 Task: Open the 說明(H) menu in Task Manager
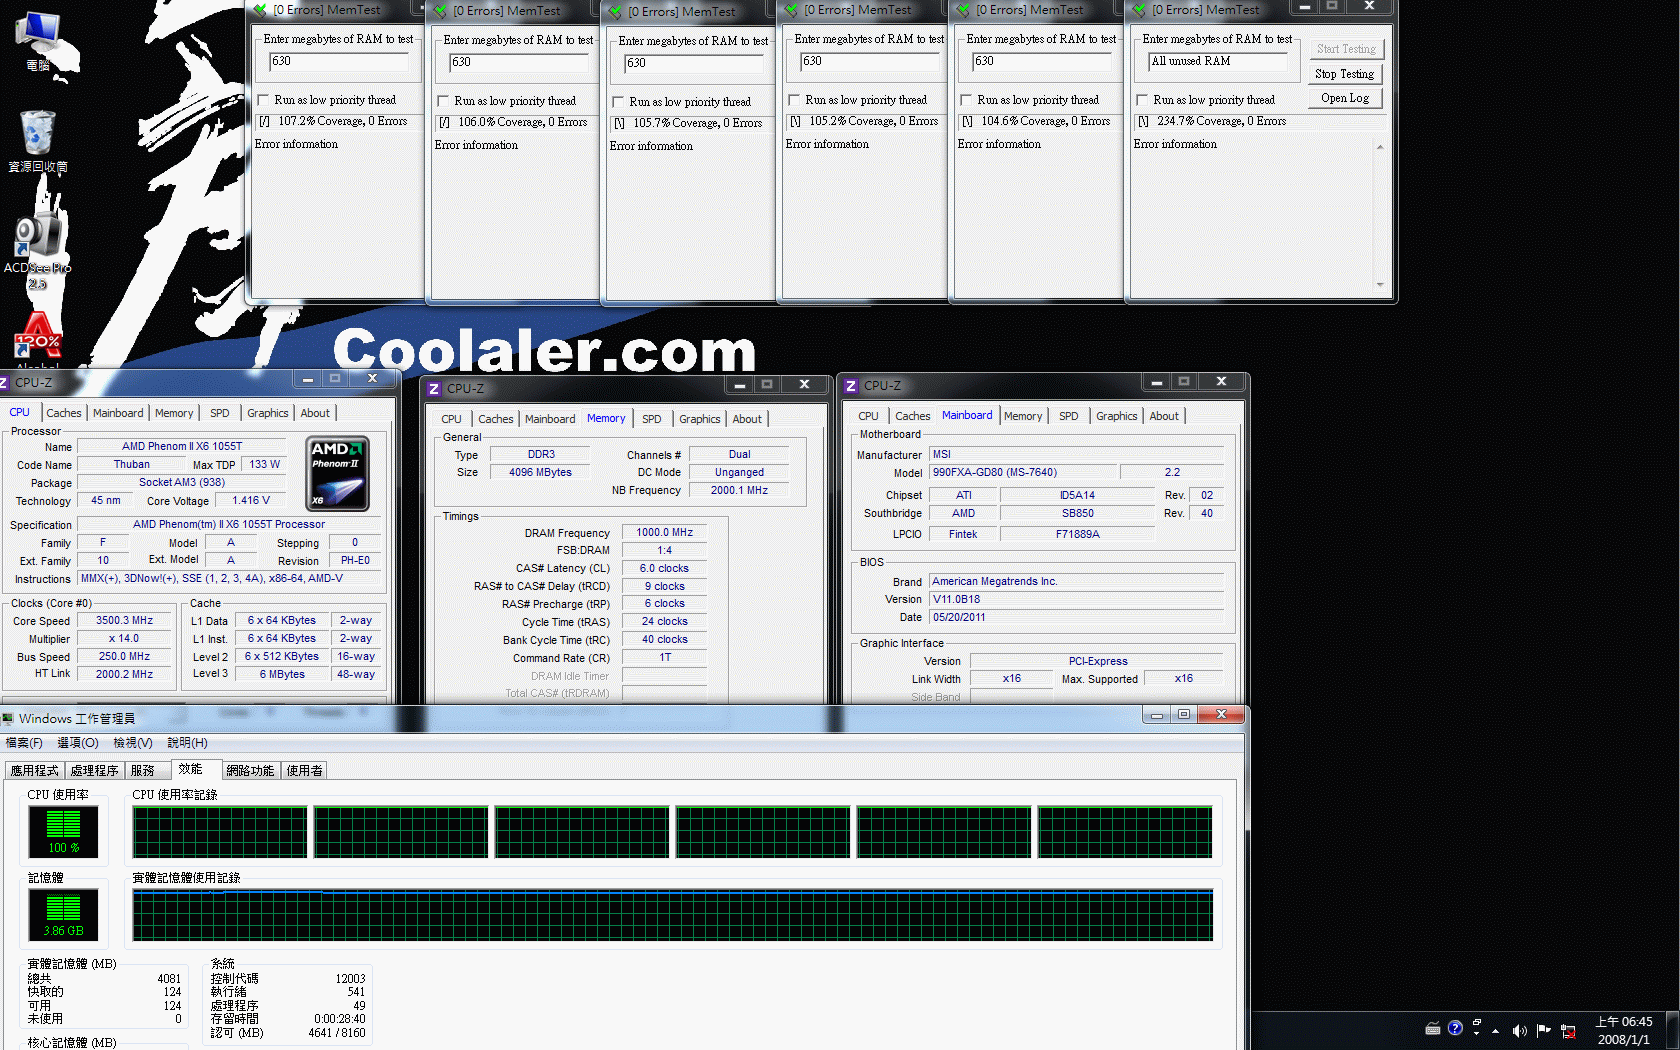188,743
